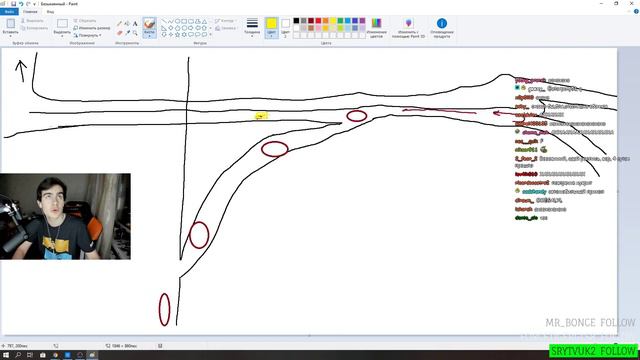The image size is (640, 360).
Task: Click the Copy button
Action: point(34,28)
